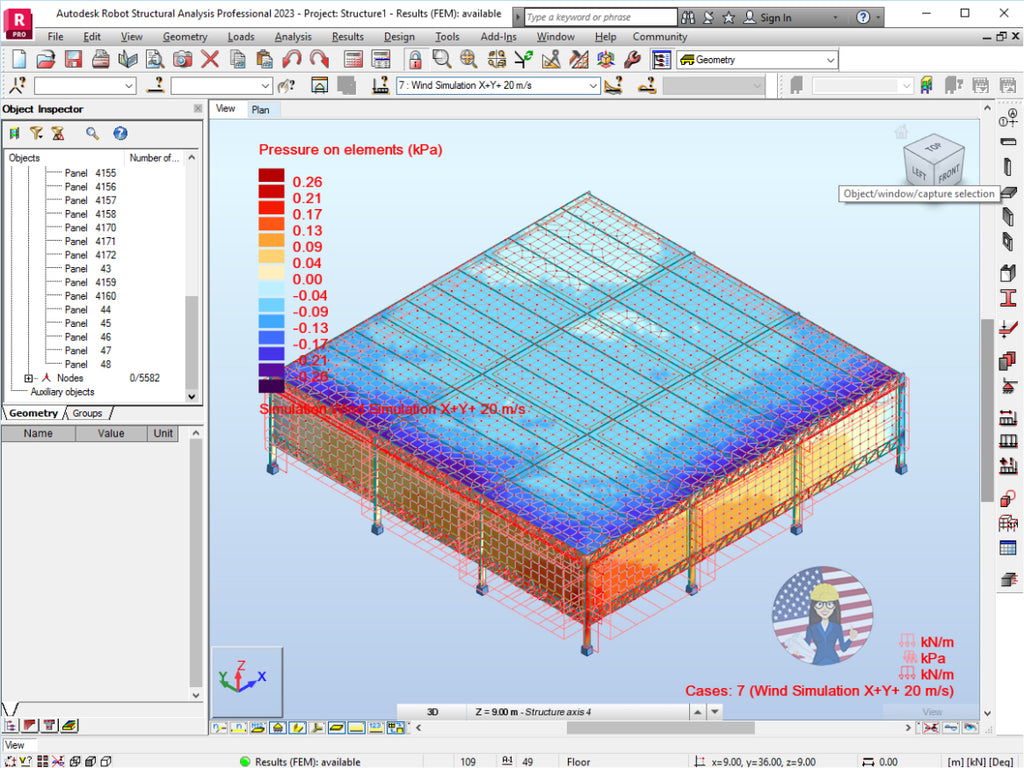Viewport: 1024px width, 768px height.
Task: Open the Loads menu
Action: (240, 36)
